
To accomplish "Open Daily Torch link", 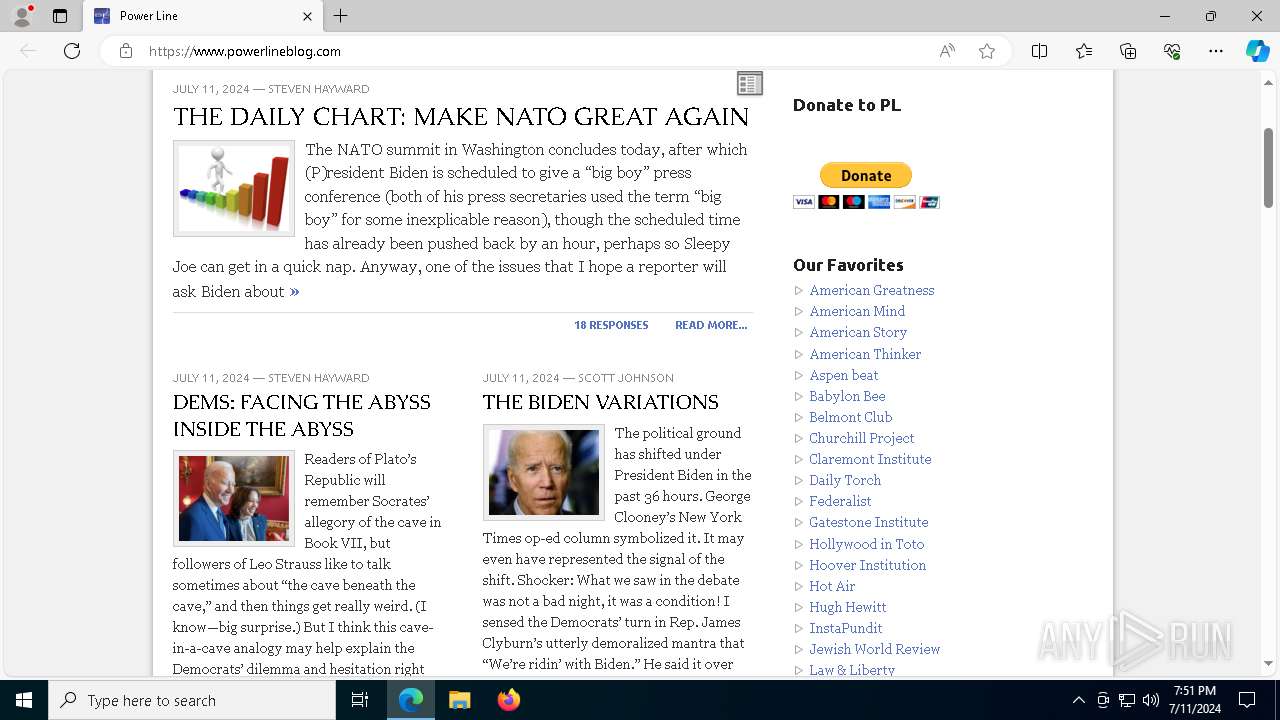I will click(845, 480).
